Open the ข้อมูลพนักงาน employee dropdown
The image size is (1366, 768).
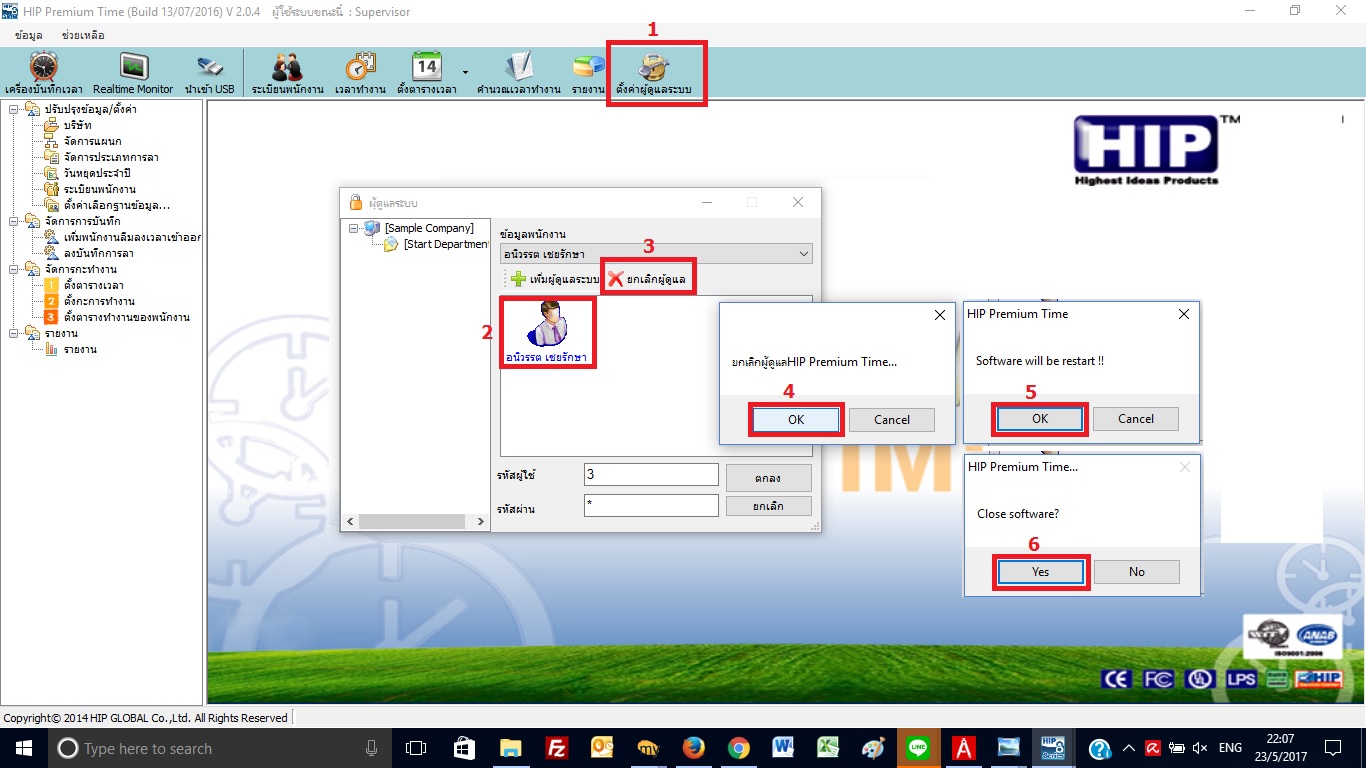click(656, 254)
